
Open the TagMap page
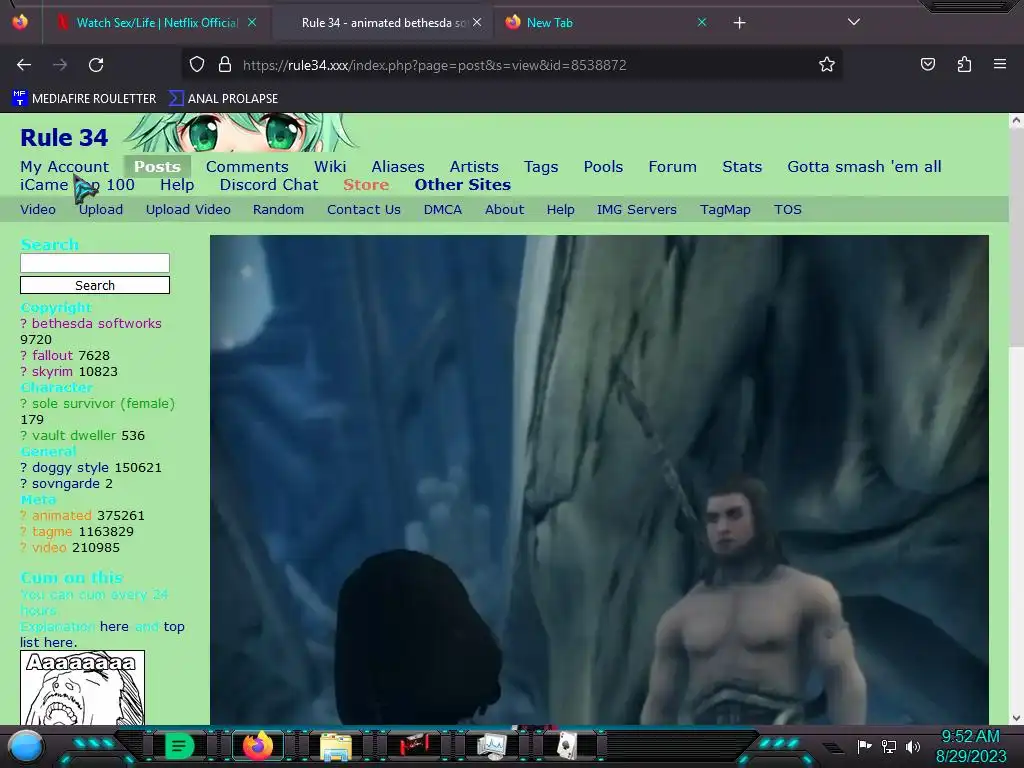pyautogui.click(x=725, y=210)
